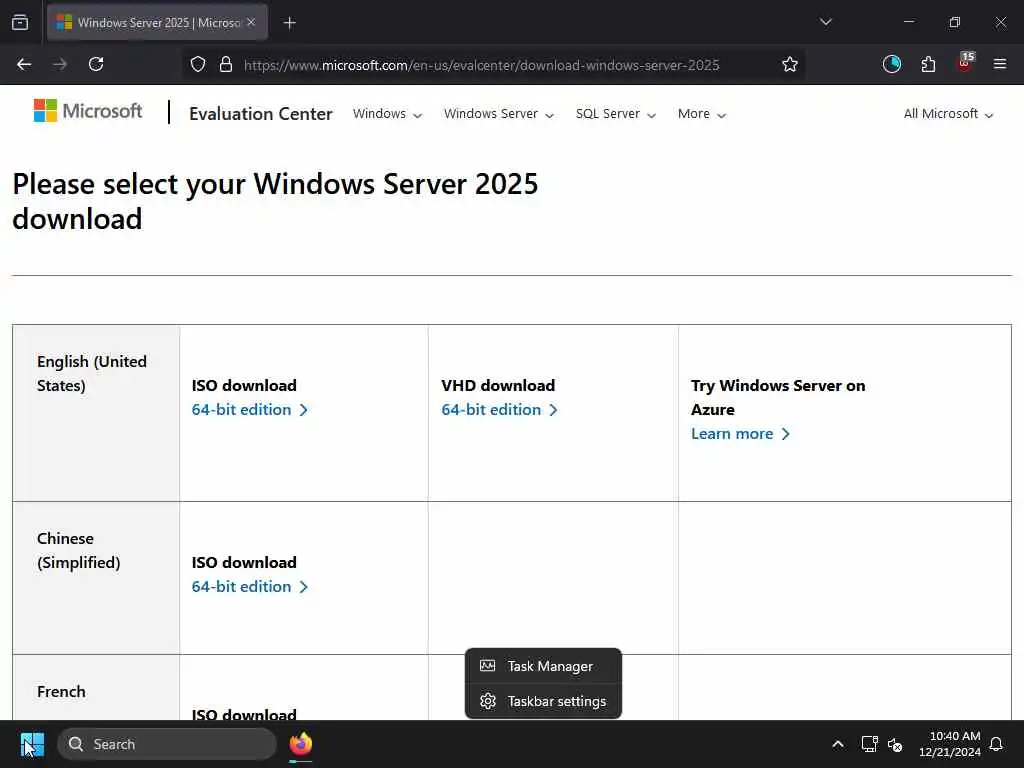Go back to the previous page
The image size is (1024, 768).
[x=24, y=64]
